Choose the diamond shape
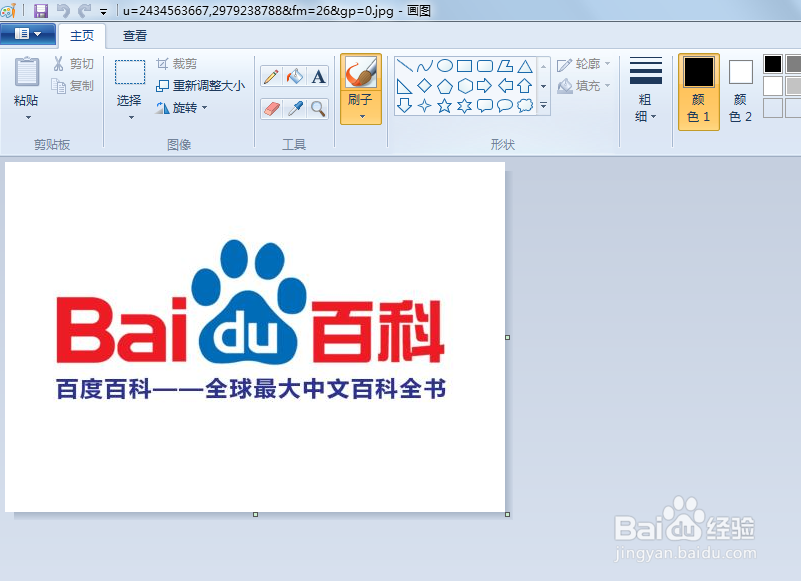The image size is (801, 581). coord(425,86)
